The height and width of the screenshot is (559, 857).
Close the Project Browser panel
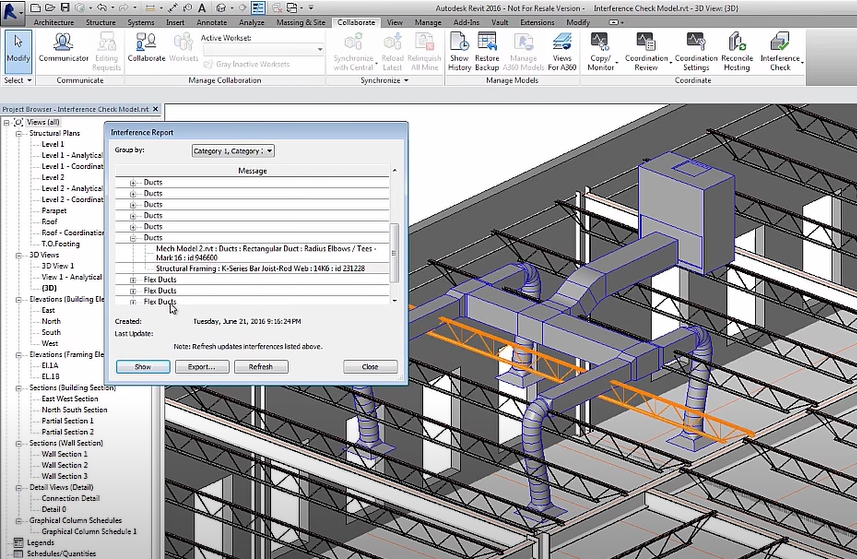tap(155, 109)
